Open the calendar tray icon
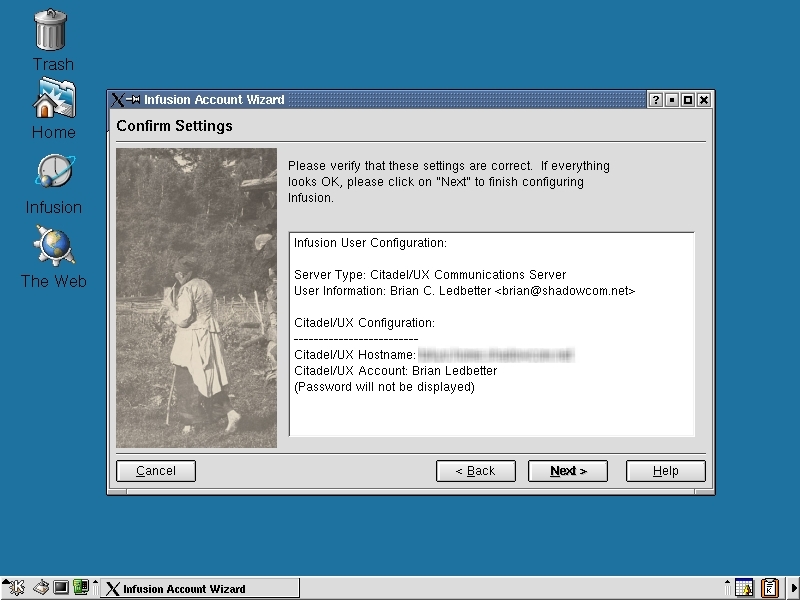The height and width of the screenshot is (600, 800). 744,588
